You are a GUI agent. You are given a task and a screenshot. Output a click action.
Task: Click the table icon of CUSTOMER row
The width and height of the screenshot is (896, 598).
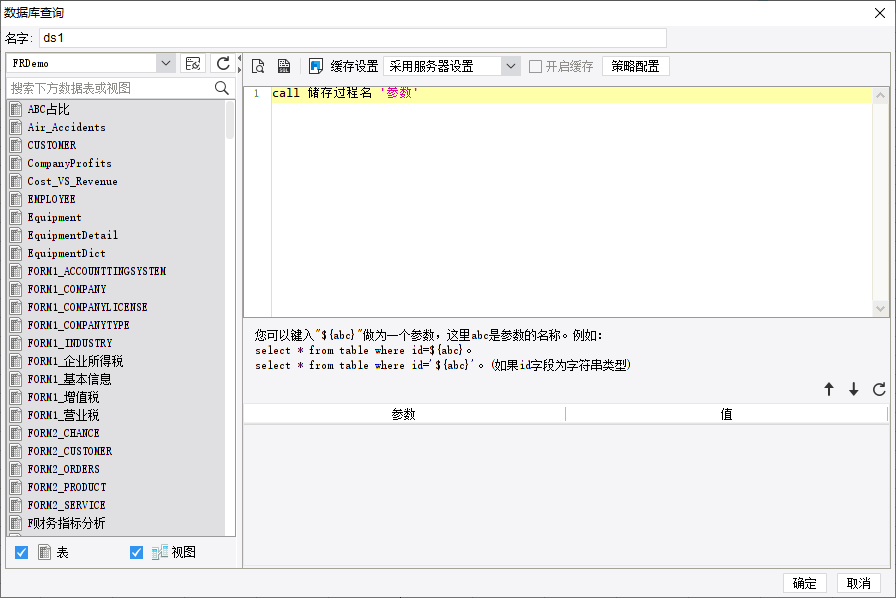tap(16, 145)
